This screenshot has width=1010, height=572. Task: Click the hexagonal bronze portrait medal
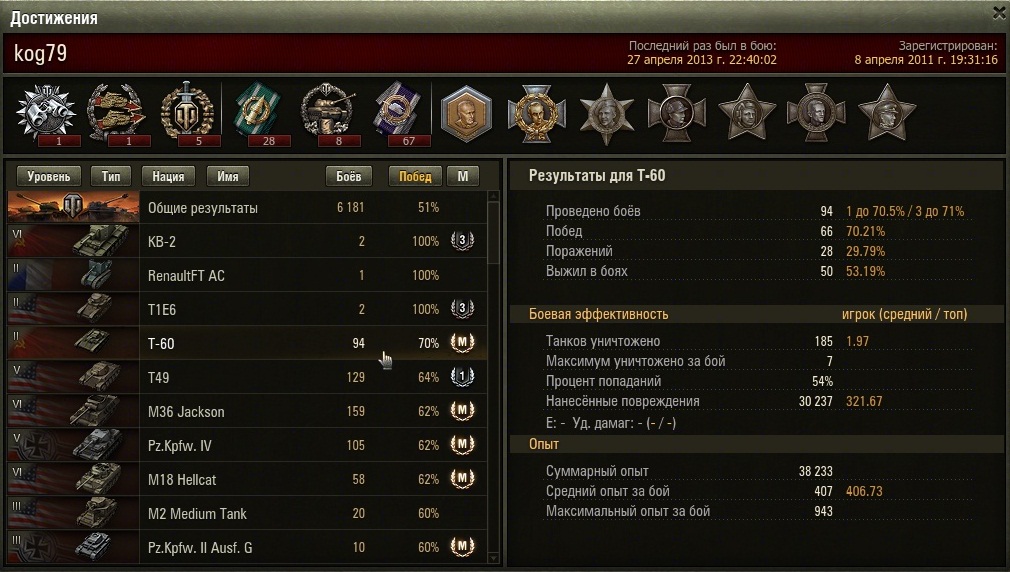click(467, 113)
